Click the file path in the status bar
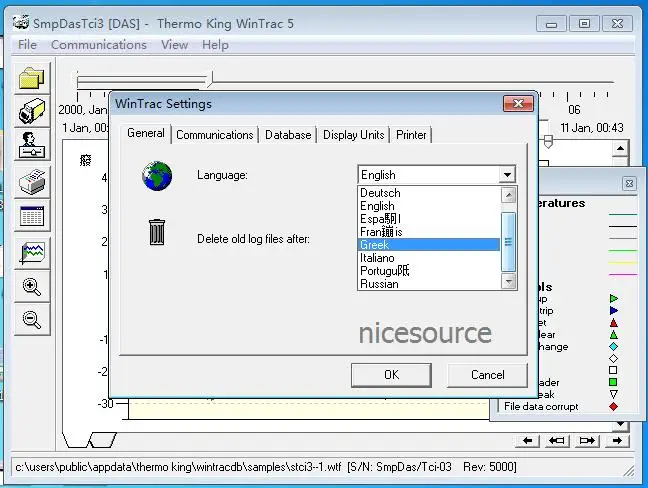This screenshot has width=648, height=488. [x=178, y=467]
